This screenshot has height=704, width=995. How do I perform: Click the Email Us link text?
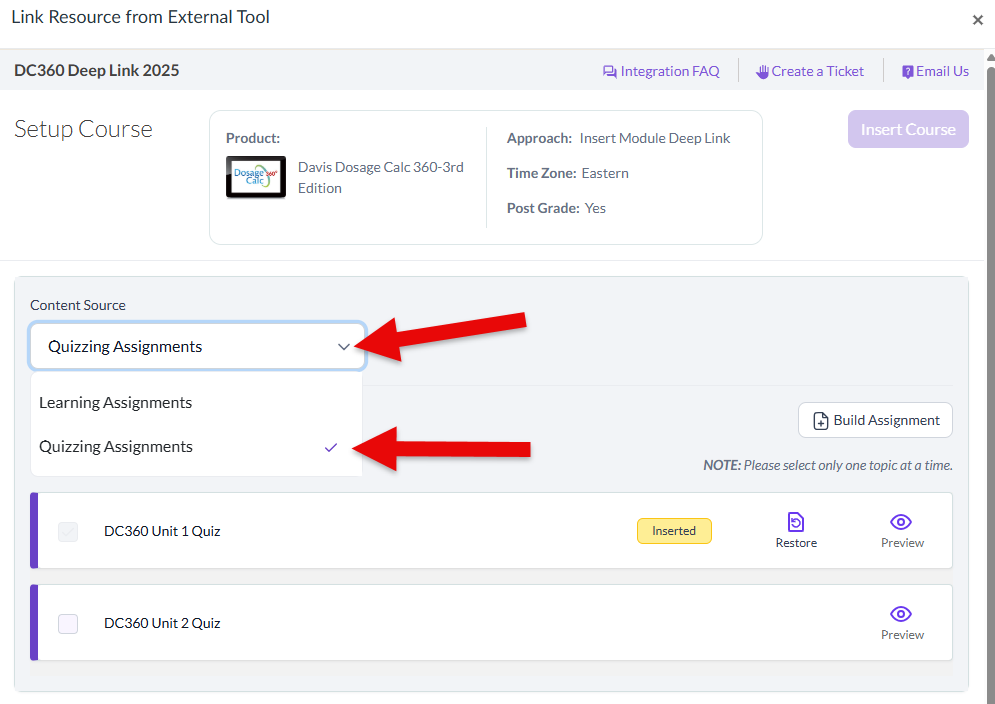point(942,72)
